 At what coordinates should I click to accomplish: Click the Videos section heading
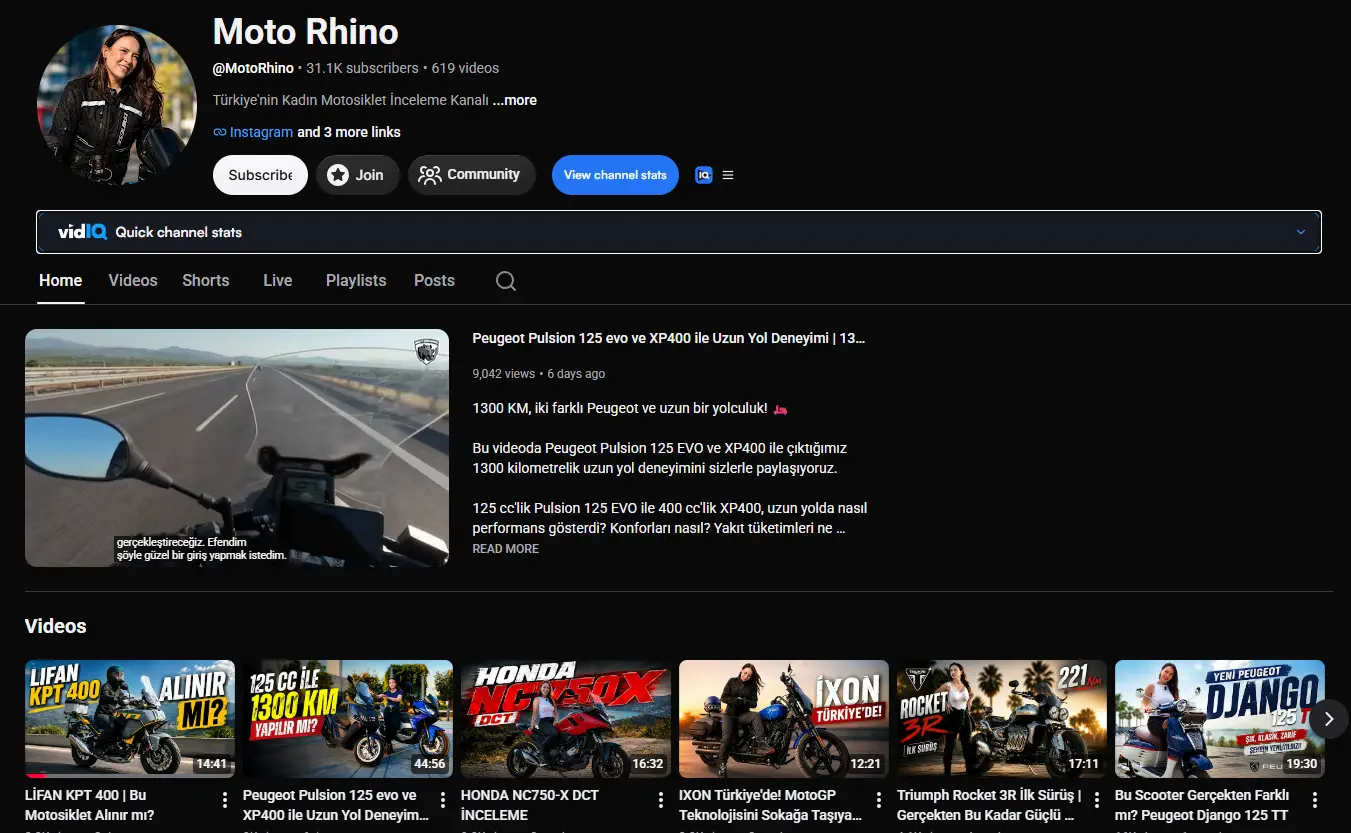(56, 626)
